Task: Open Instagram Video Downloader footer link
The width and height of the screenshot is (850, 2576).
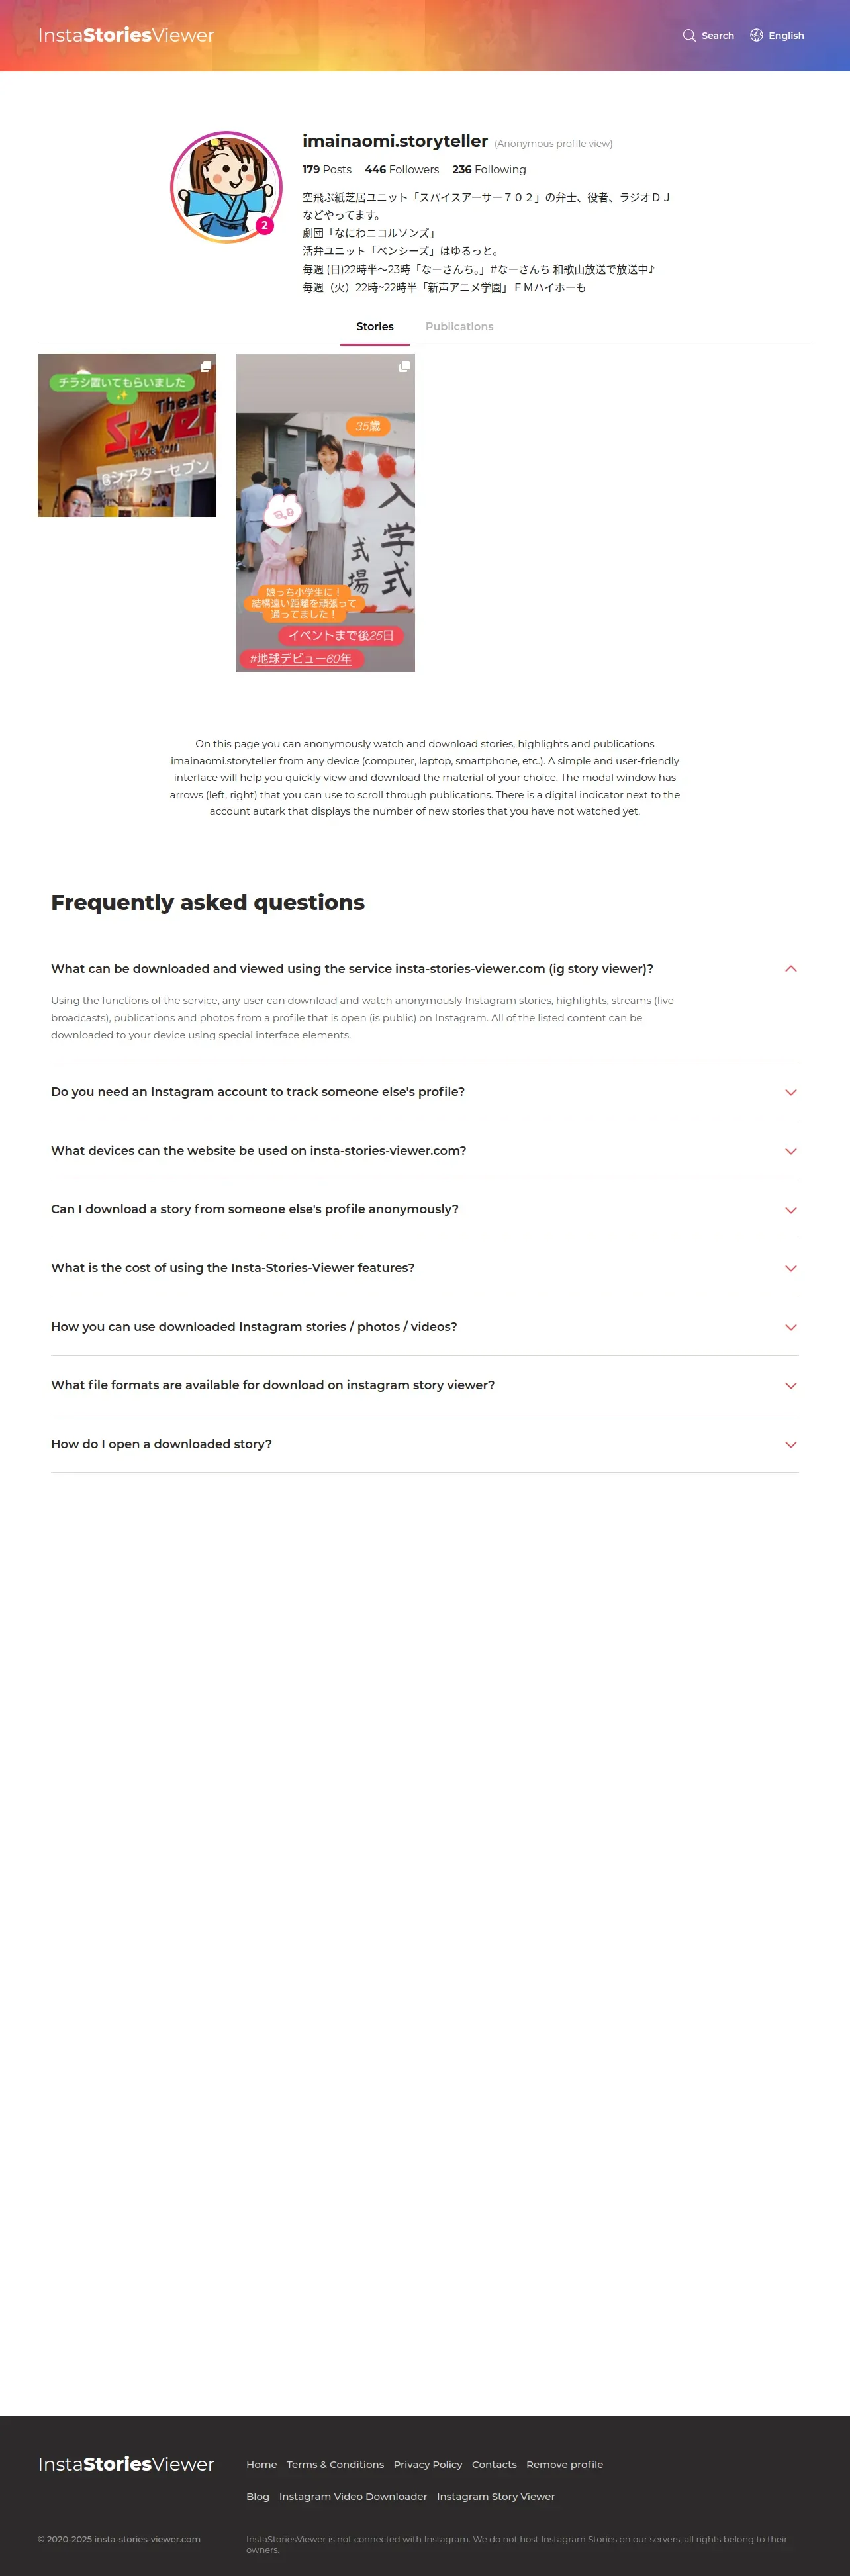Action: click(x=353, y=2497)
